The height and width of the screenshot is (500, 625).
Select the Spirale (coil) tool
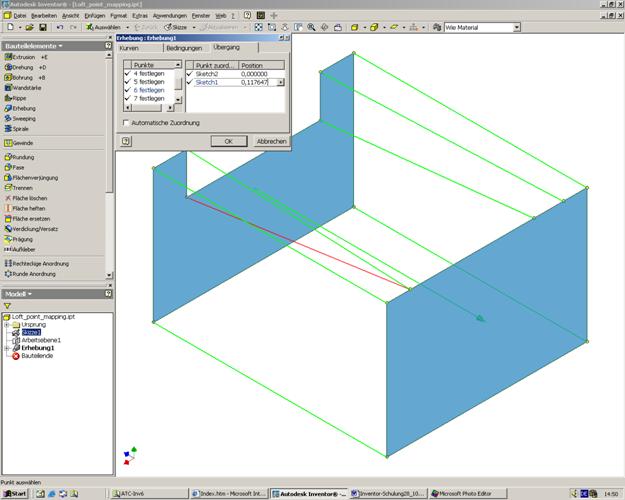[x=16, y=129]
